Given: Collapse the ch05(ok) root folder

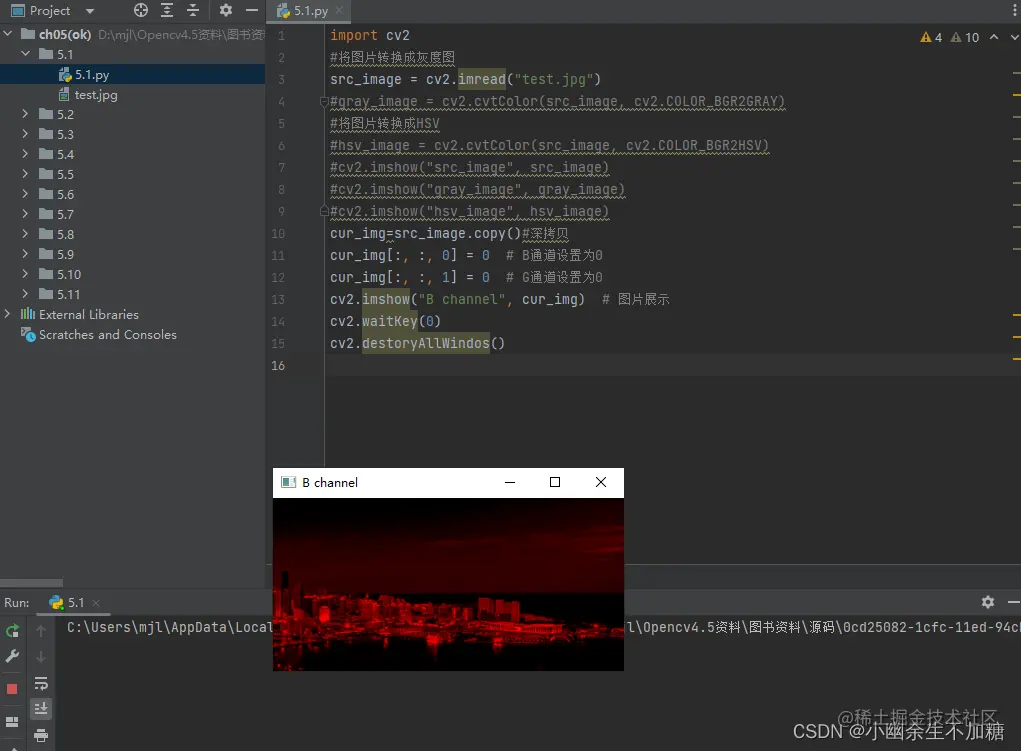Looking at the screenshot, I should pyautogui.click(x=8, y=34).
